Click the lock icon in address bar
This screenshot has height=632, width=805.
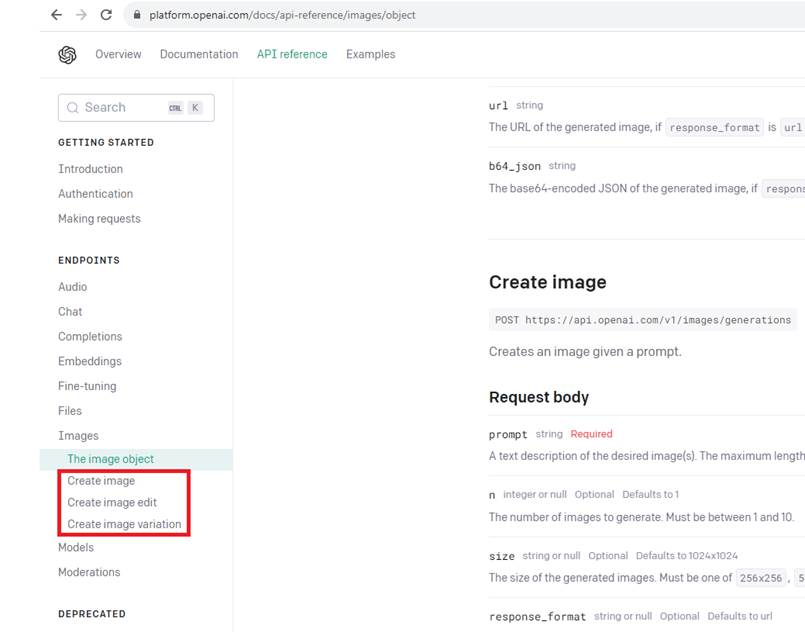(x=137, y=15)
